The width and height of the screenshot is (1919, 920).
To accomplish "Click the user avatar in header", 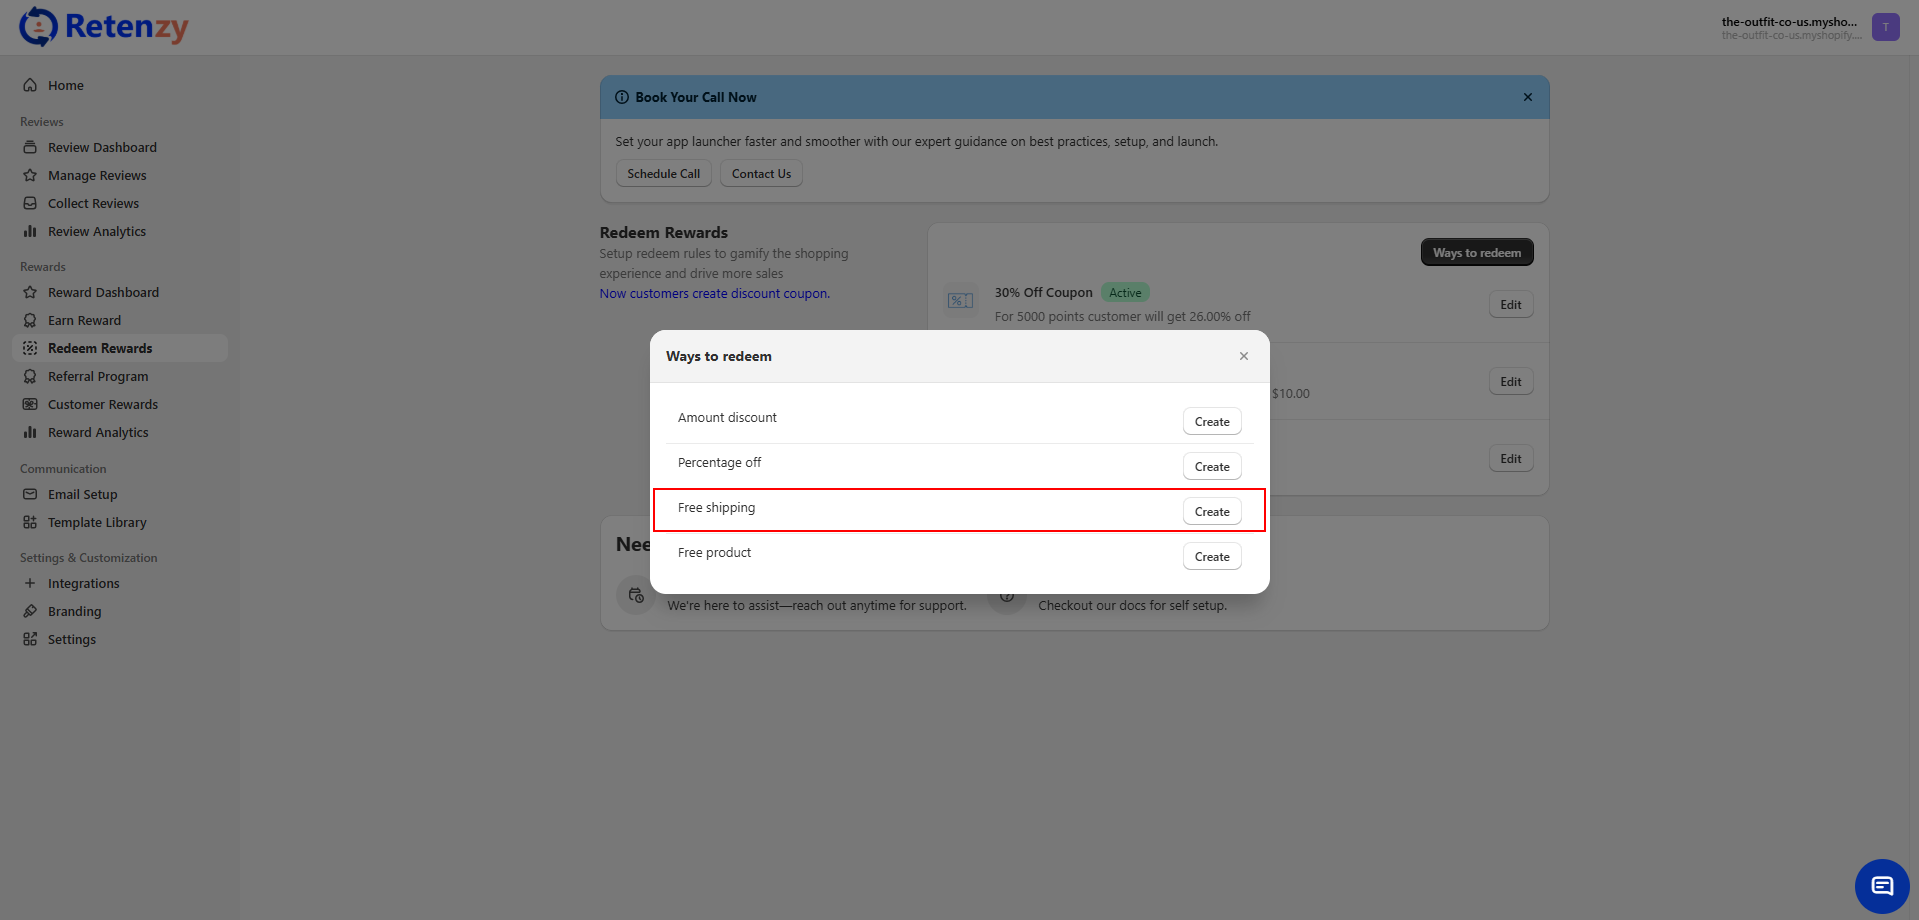I will click(1885, 27).
